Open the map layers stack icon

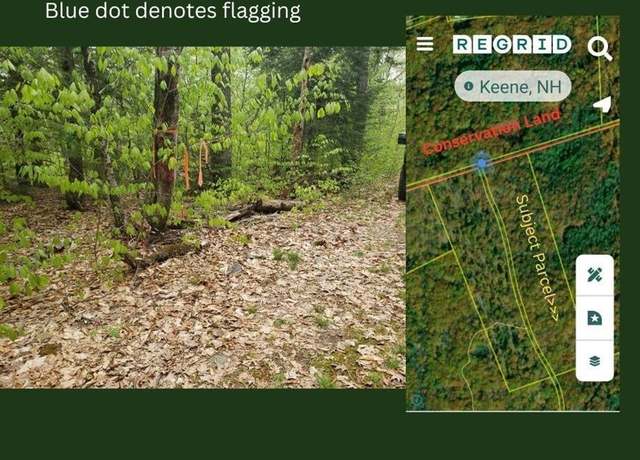click(x=595, y=361)
